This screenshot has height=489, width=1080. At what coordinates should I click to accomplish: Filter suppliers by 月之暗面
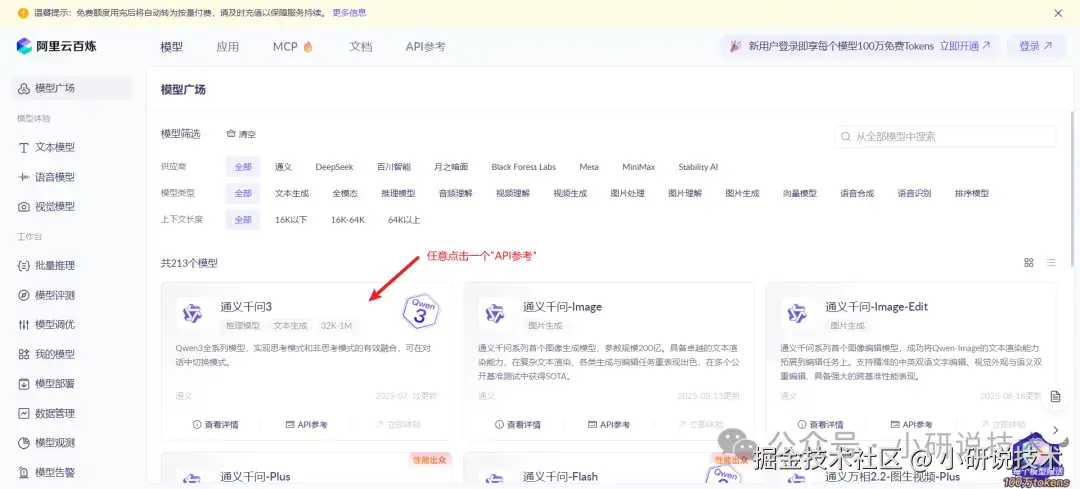(451, 167)
